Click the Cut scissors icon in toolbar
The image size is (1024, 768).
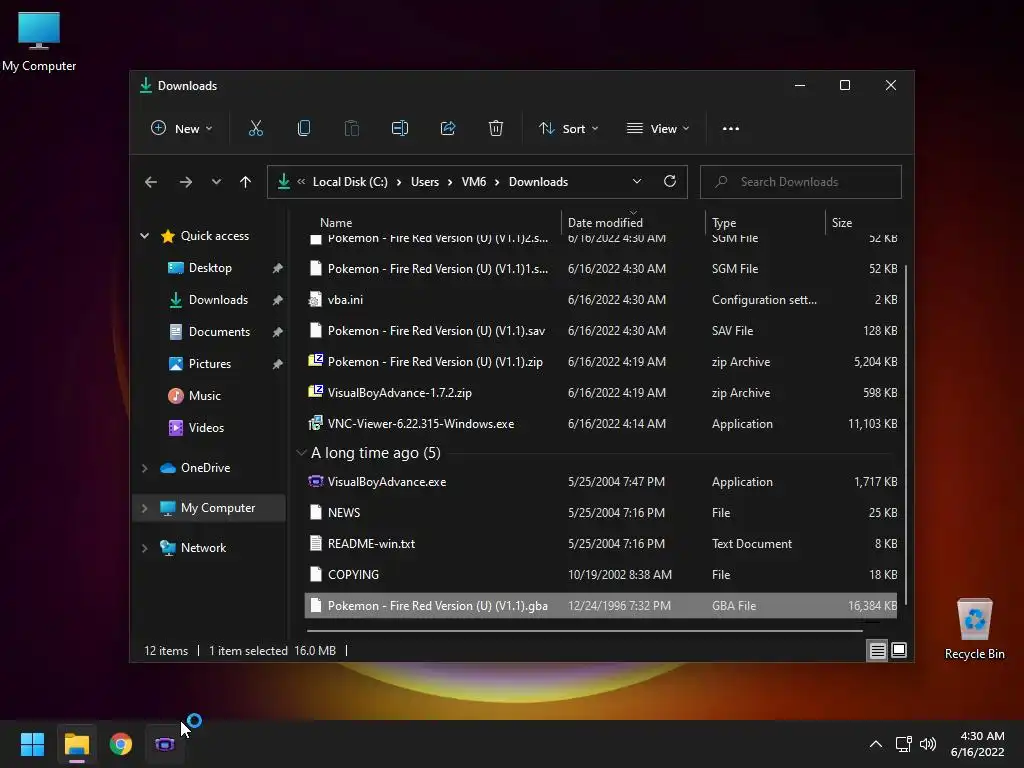pyautogui.click(x=255, y=129)
